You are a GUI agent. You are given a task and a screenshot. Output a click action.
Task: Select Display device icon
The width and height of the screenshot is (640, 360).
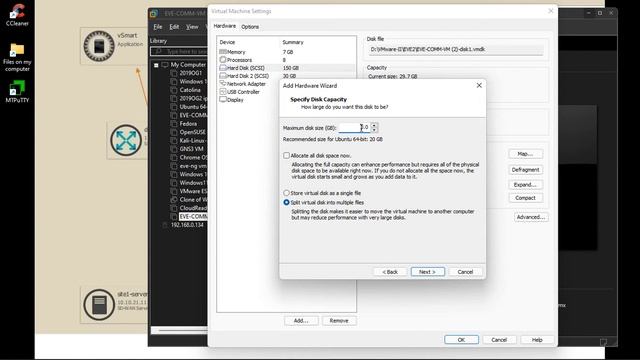(x=223, y=100)
